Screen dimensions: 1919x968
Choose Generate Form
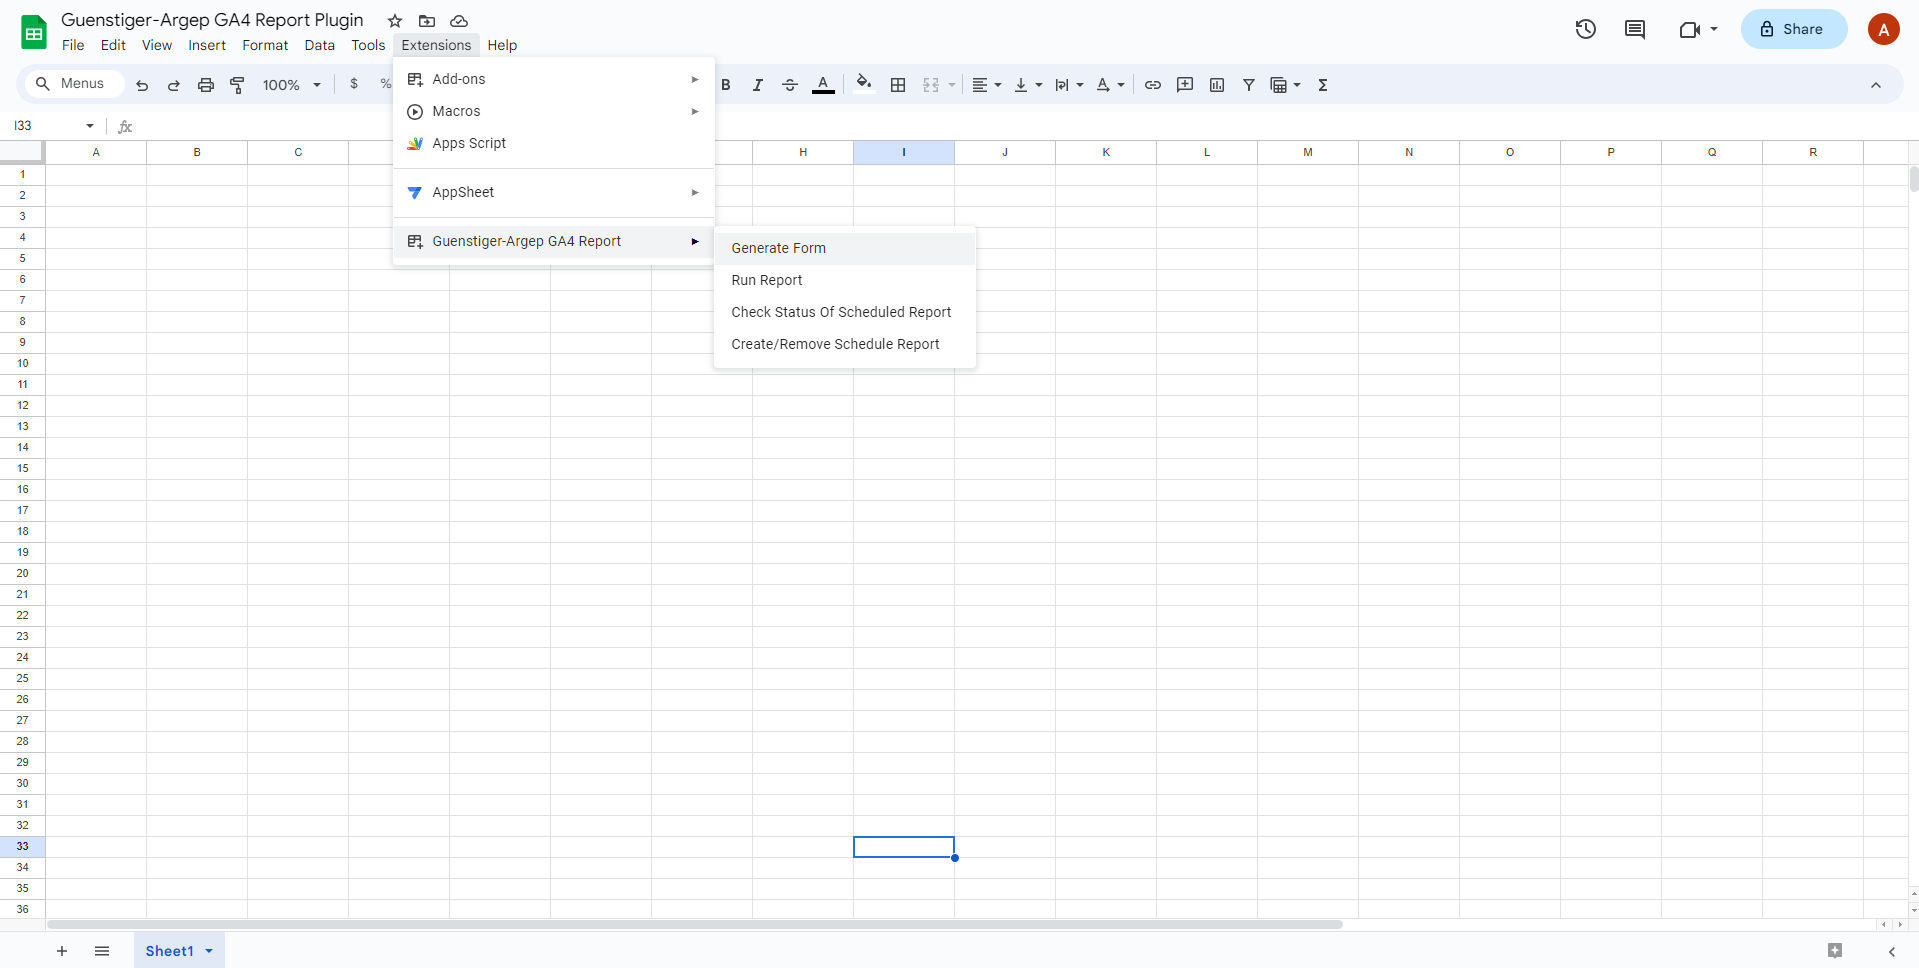pos(845,248)
